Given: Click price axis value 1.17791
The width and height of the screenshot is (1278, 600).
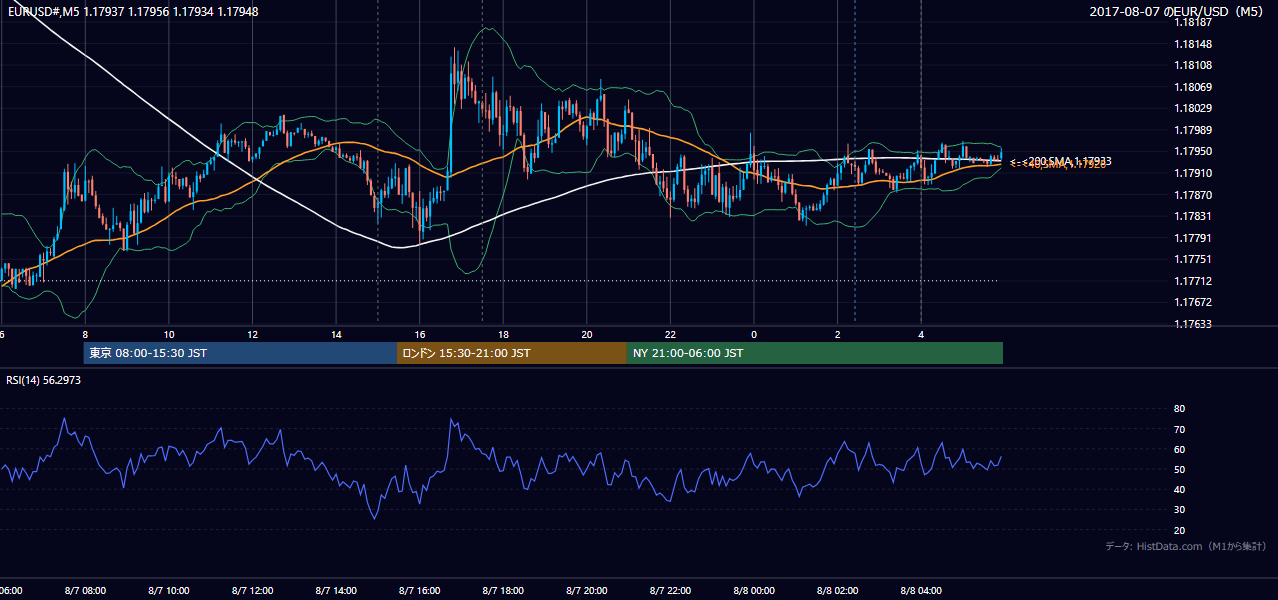Looking at the screenshot, I should [x=1192, y=238].
